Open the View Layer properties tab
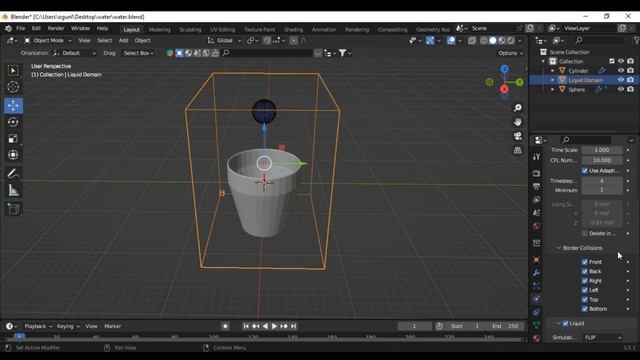 [536, 200]
